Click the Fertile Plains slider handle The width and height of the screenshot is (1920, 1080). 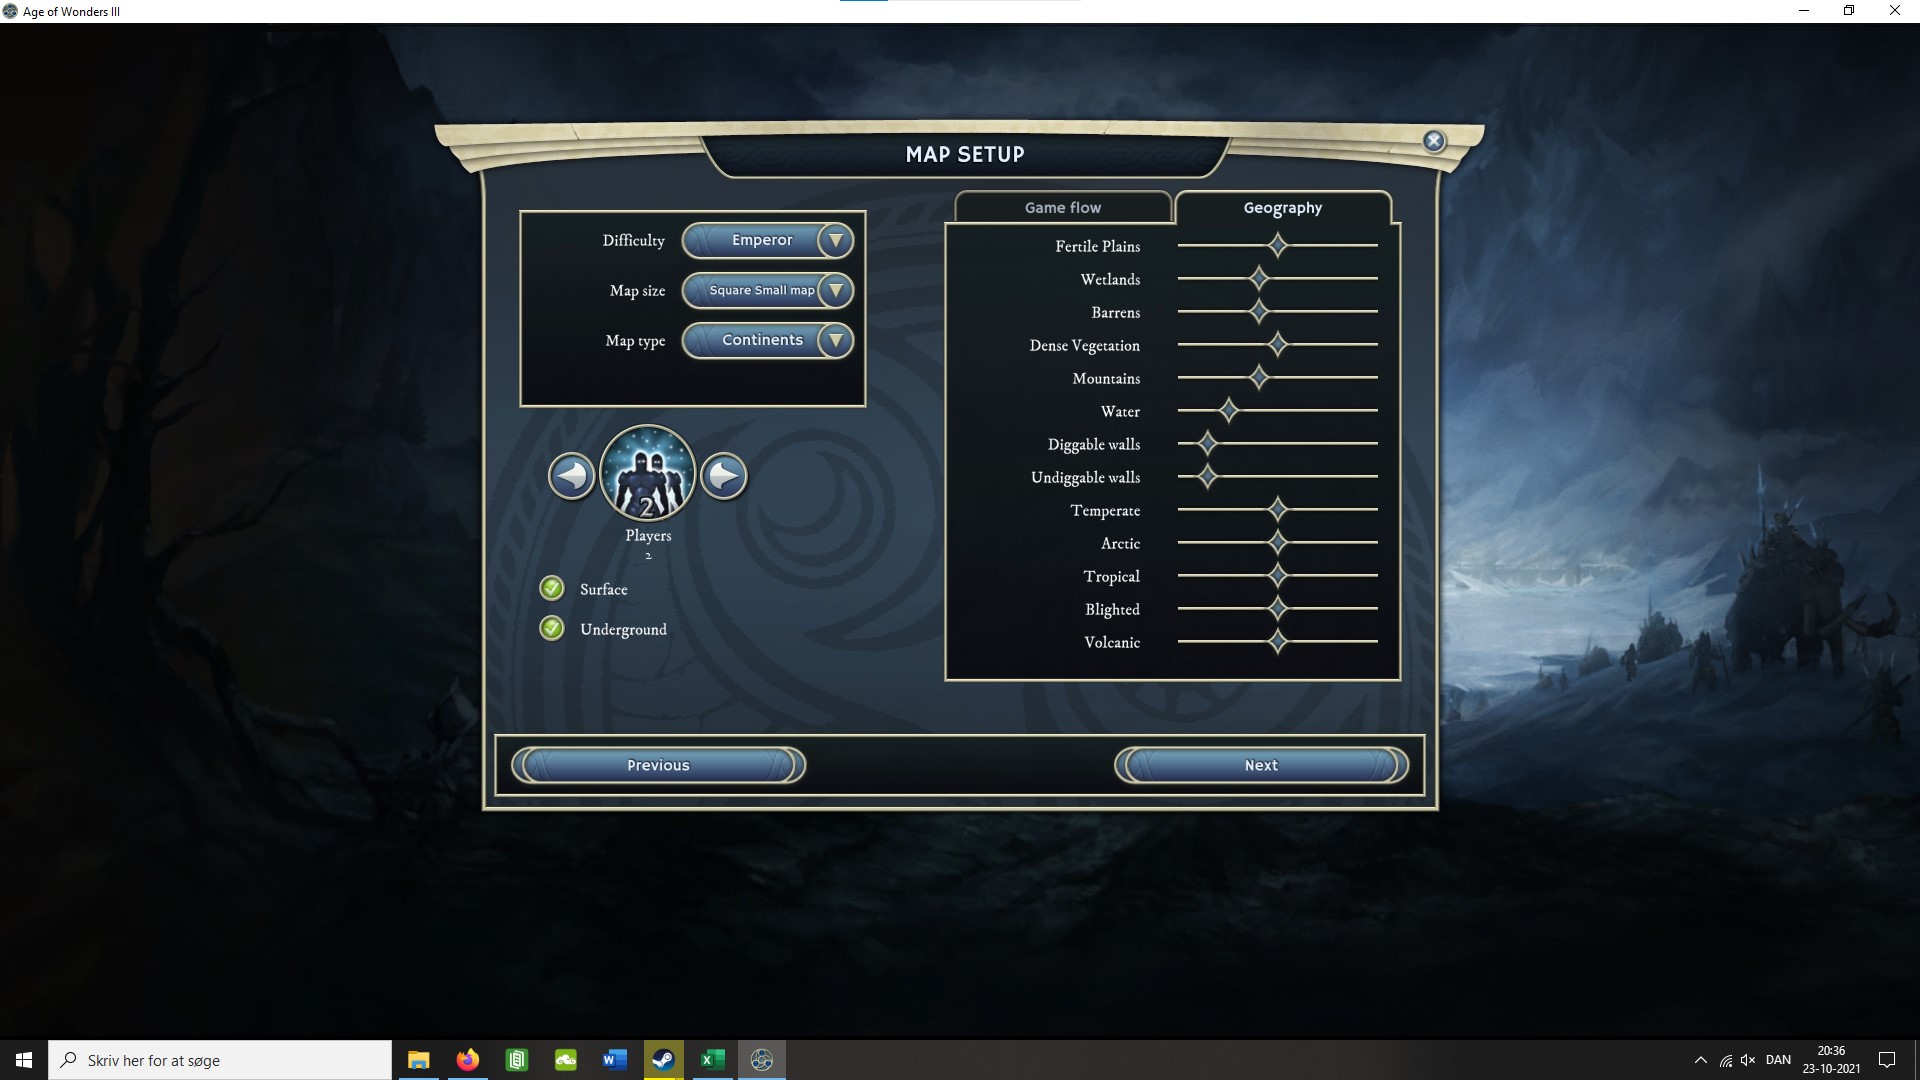click(1278, 245)
